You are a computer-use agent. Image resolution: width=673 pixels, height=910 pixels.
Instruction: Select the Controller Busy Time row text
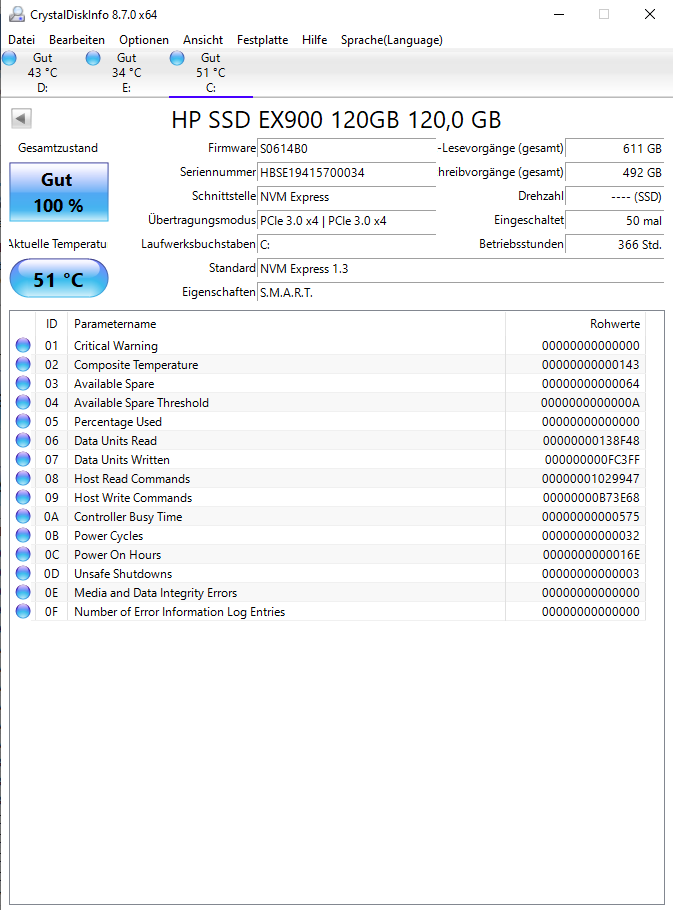point(128,517)
